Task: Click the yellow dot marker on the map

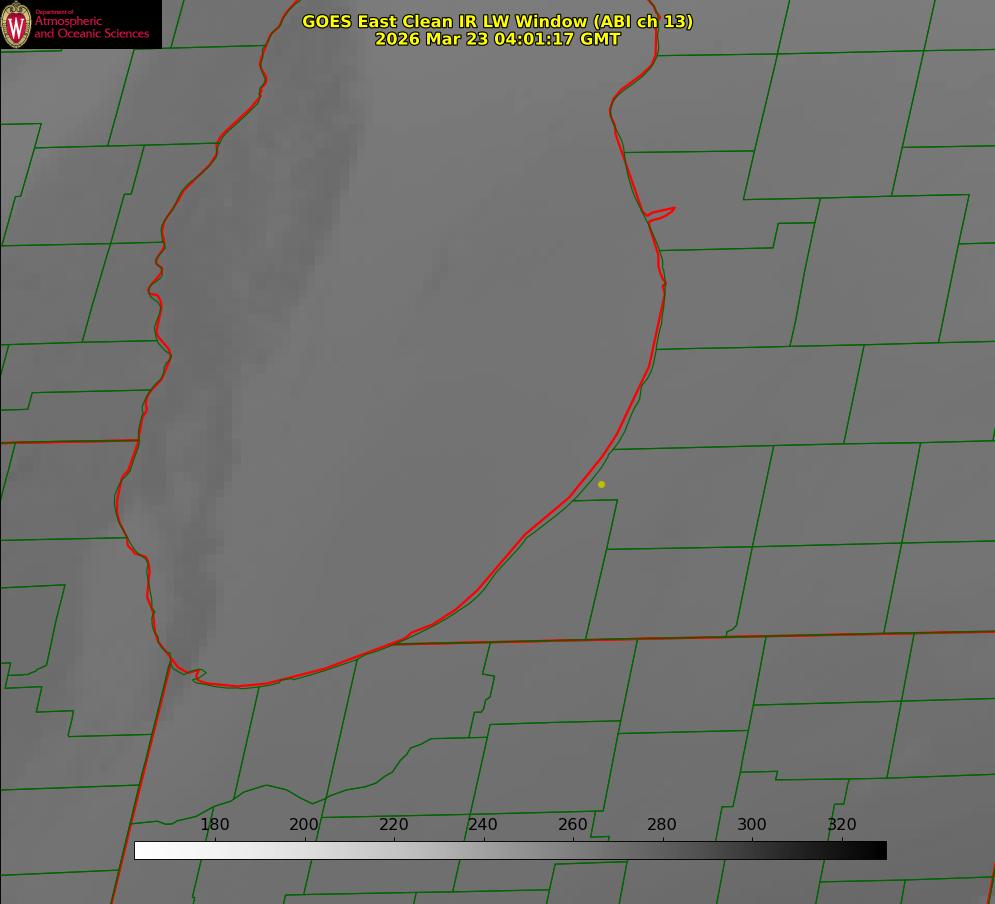Action: coord(602,484)
